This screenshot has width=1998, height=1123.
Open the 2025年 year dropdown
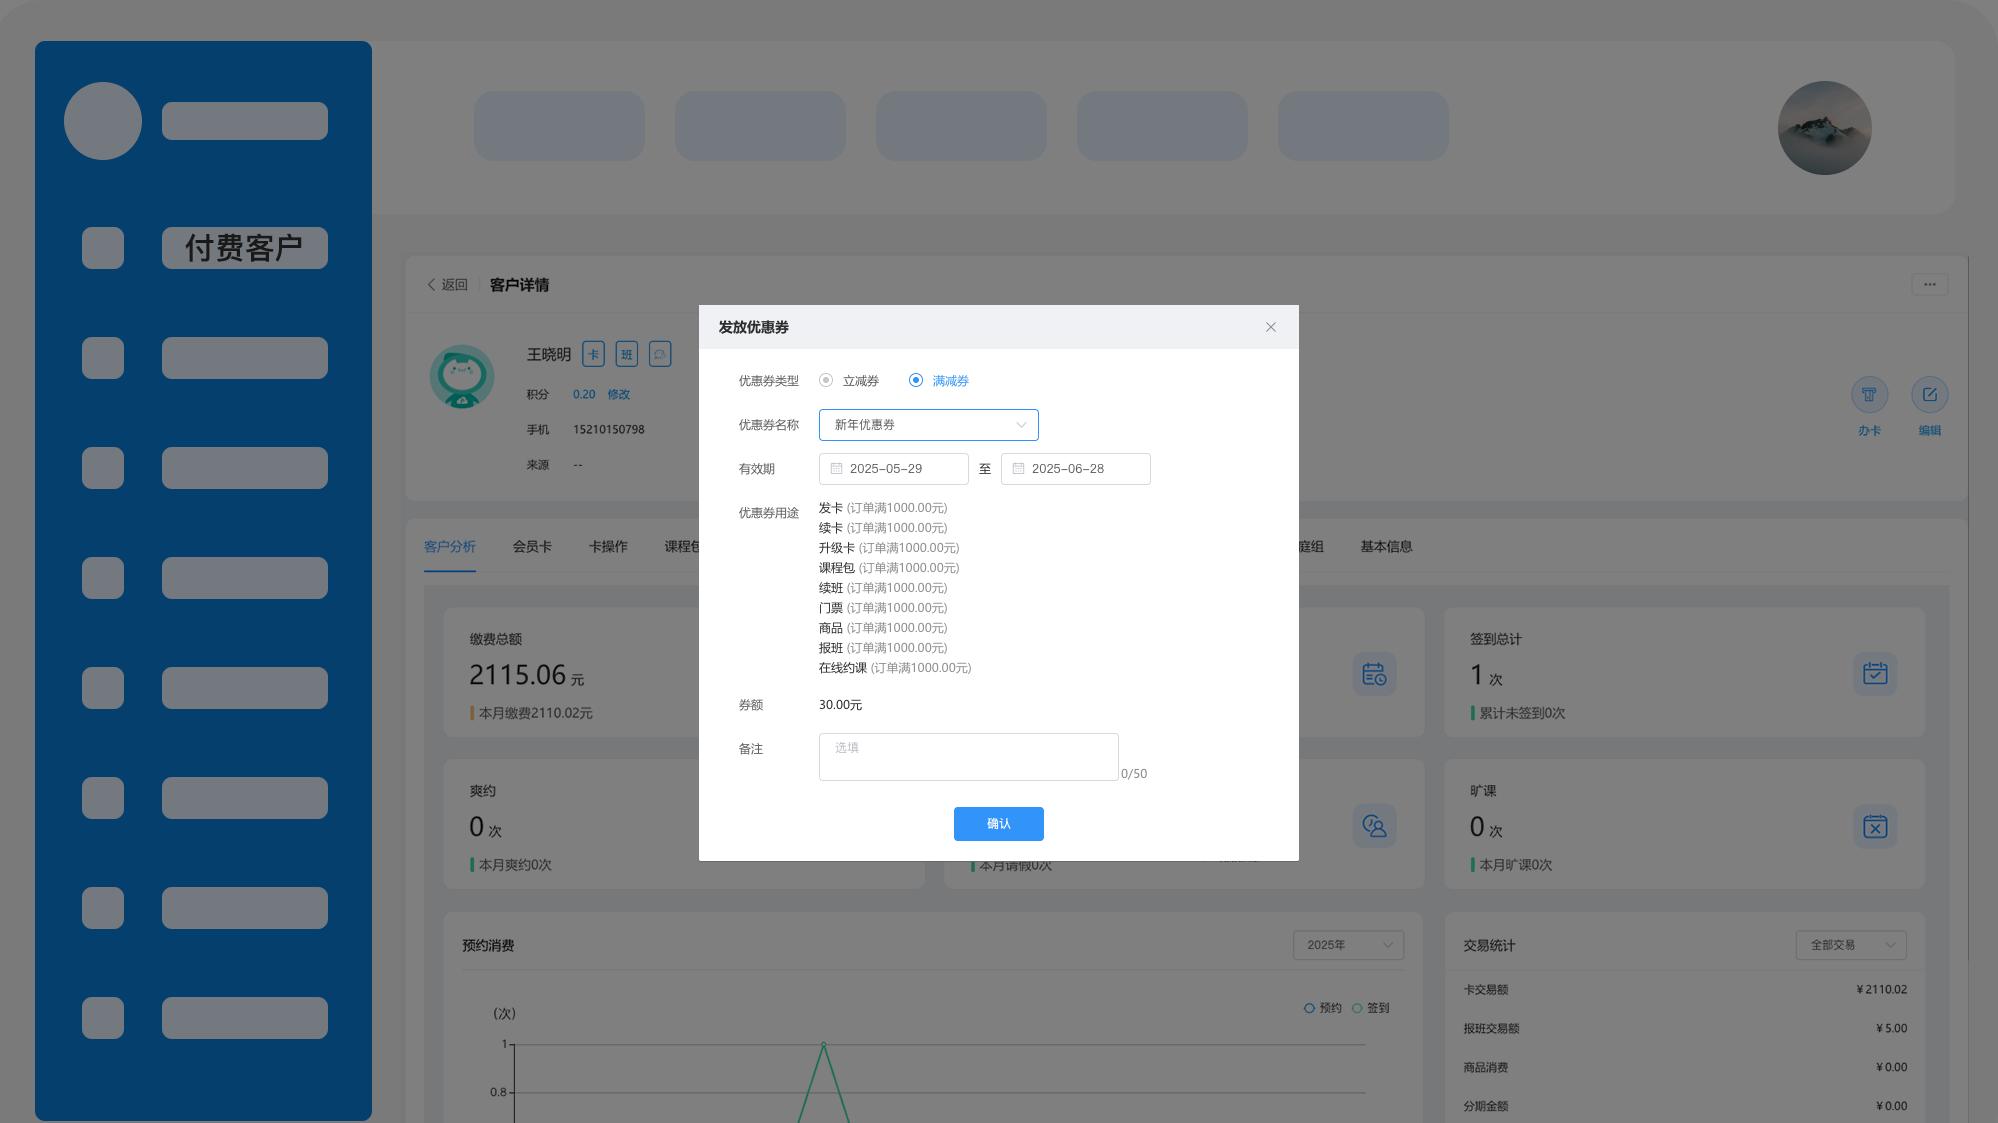(x=1348, y=945)
